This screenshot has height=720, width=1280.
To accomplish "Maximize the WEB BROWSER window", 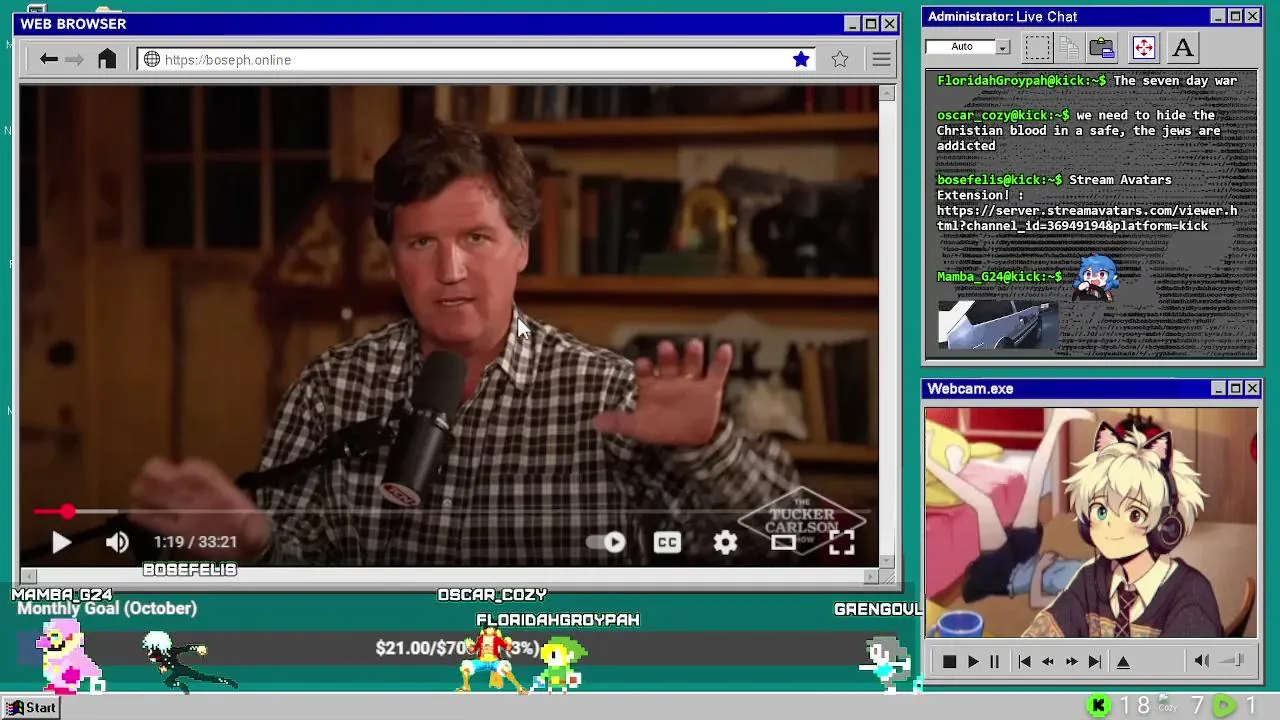I will pyautogui.click(x=871, y=23).
